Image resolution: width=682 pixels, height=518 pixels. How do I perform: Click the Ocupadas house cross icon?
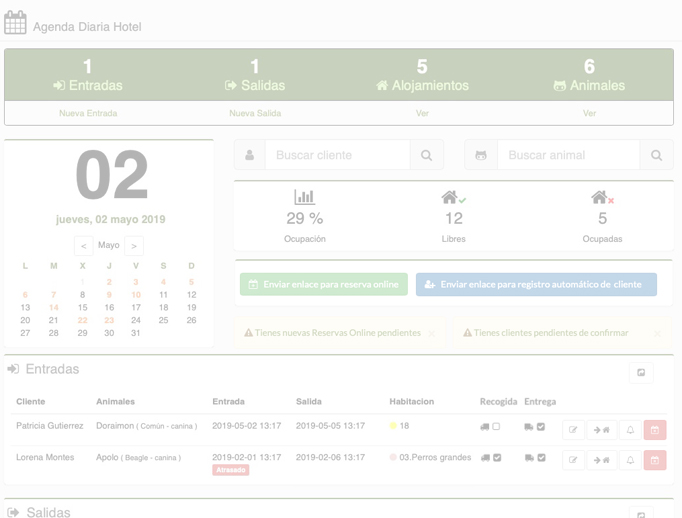[x=602, y=197]
